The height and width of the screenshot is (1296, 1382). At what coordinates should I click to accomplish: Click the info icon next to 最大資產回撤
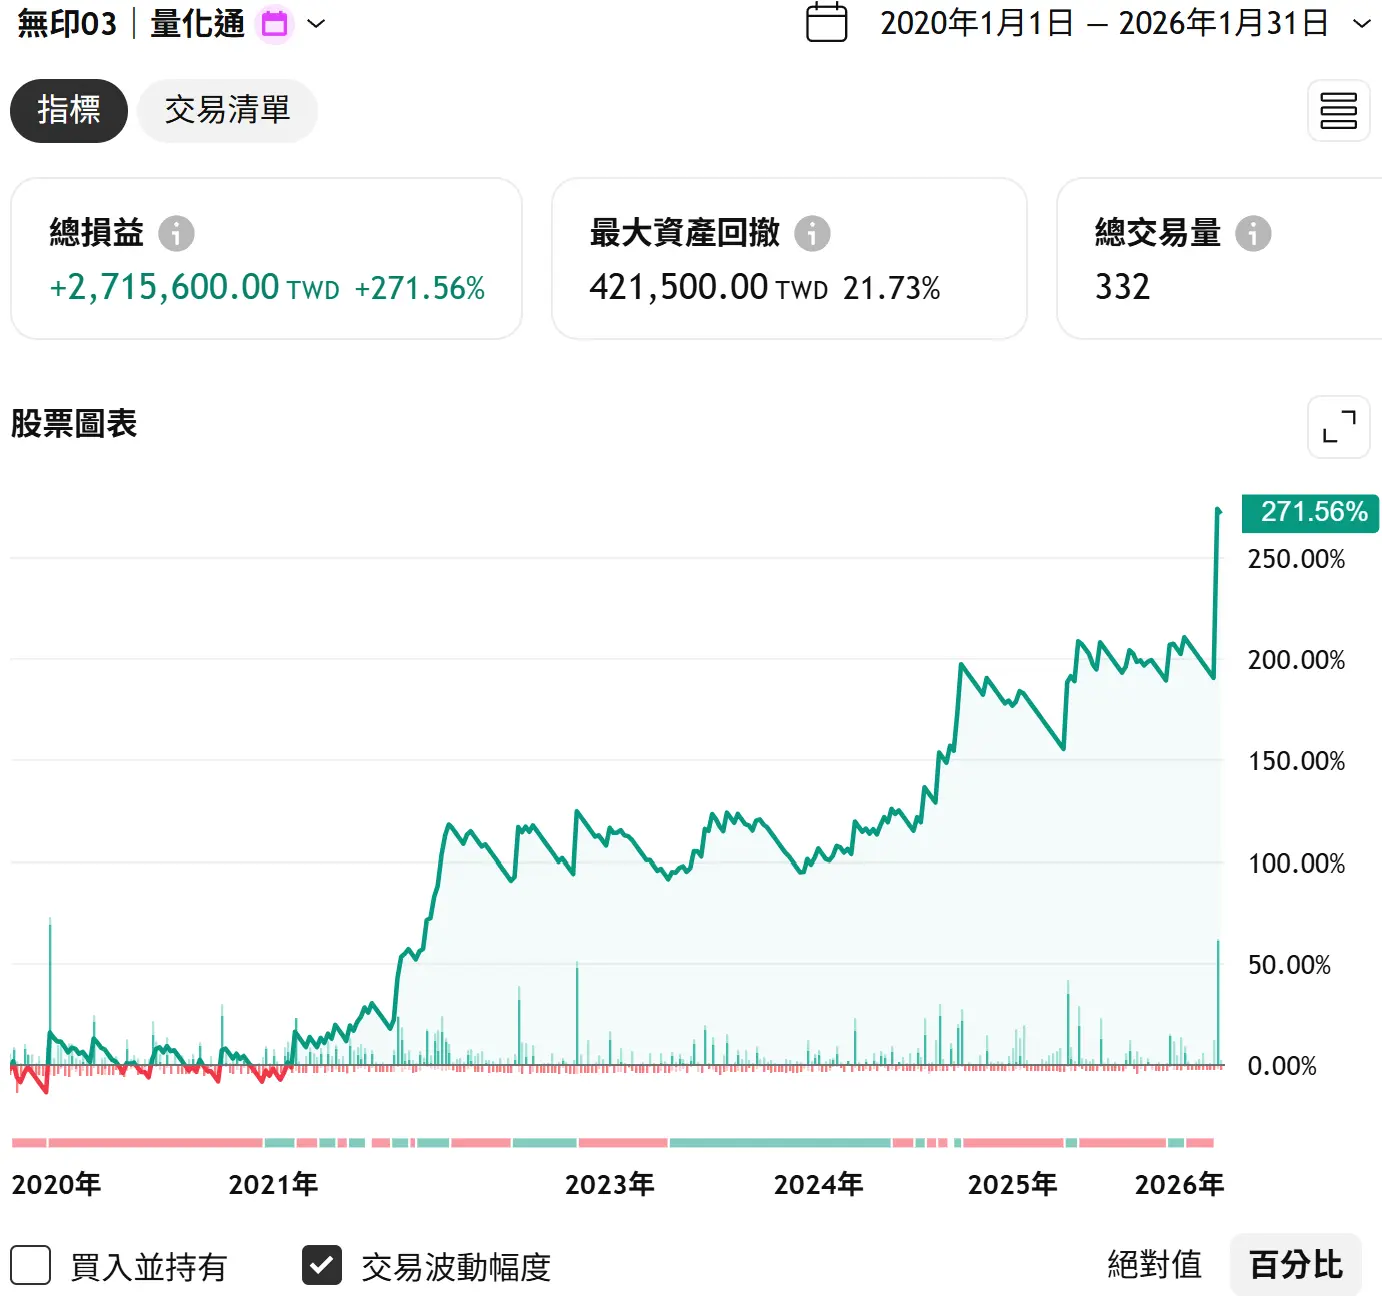coord(812,233)
